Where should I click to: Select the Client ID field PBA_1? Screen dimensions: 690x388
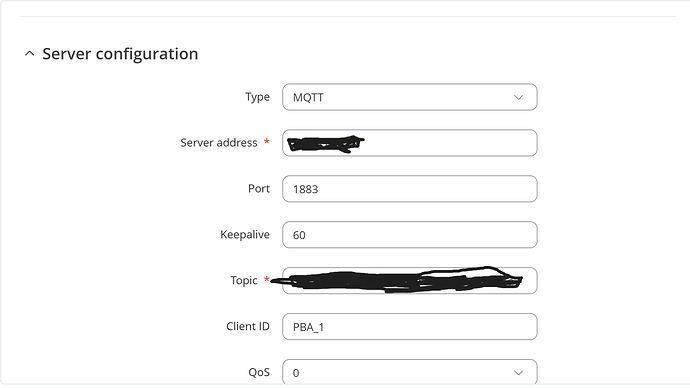[410, 326]
